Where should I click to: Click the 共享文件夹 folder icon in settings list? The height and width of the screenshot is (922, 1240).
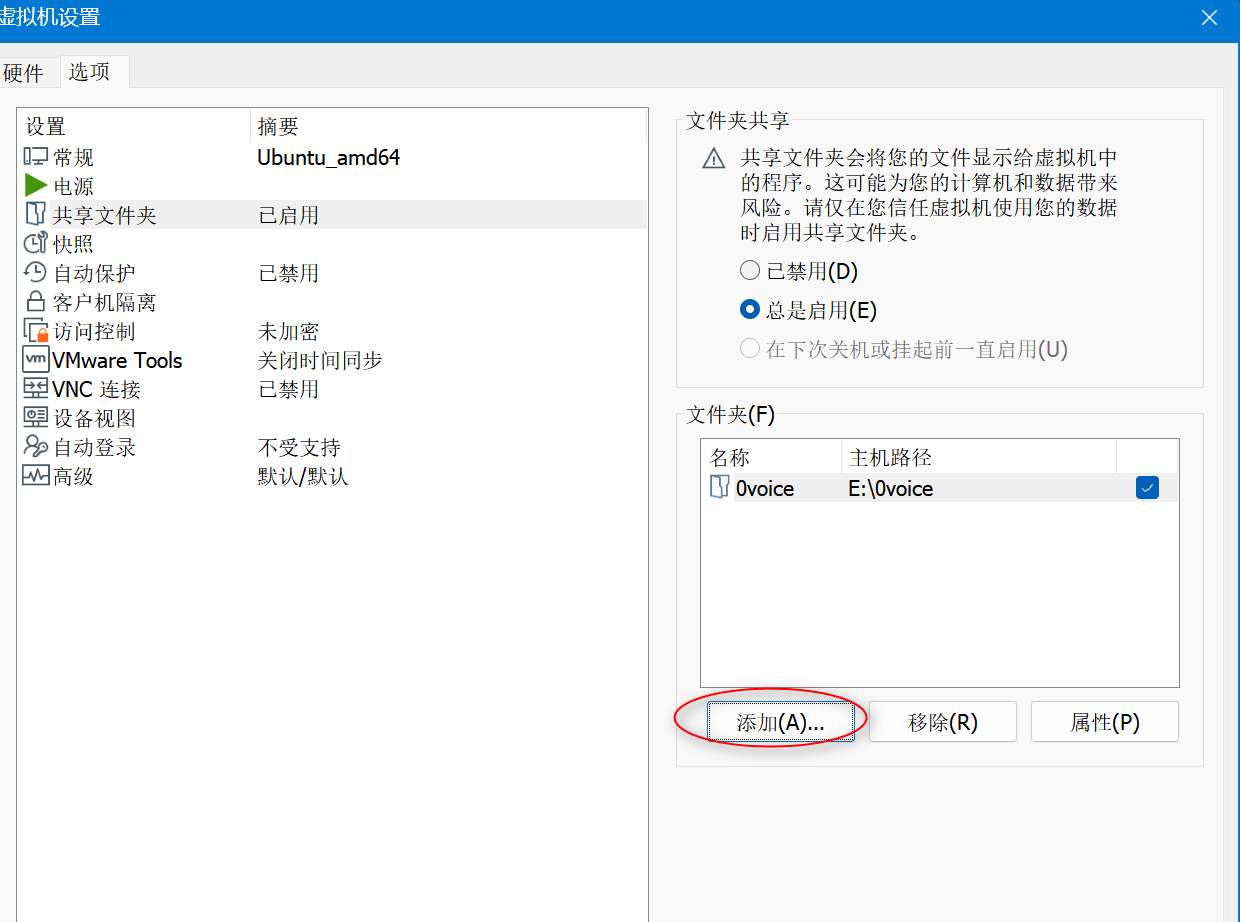[36, 215]
